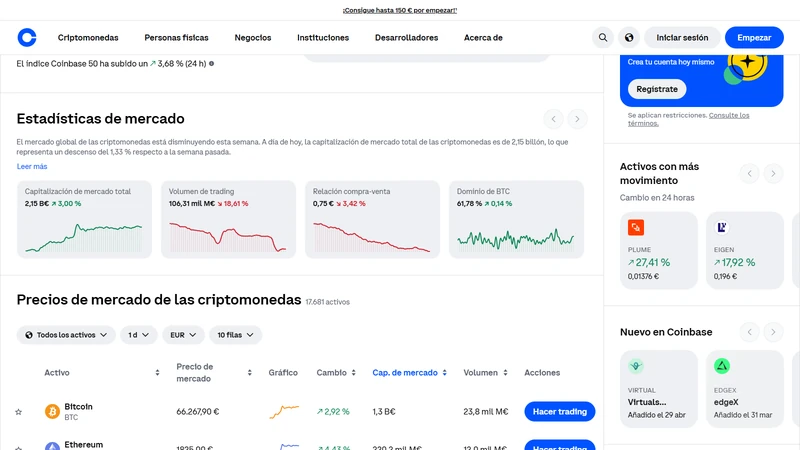This screenshot has width=800, height=450.
Task: Click Regístrate button
Action: click(657, 89)
